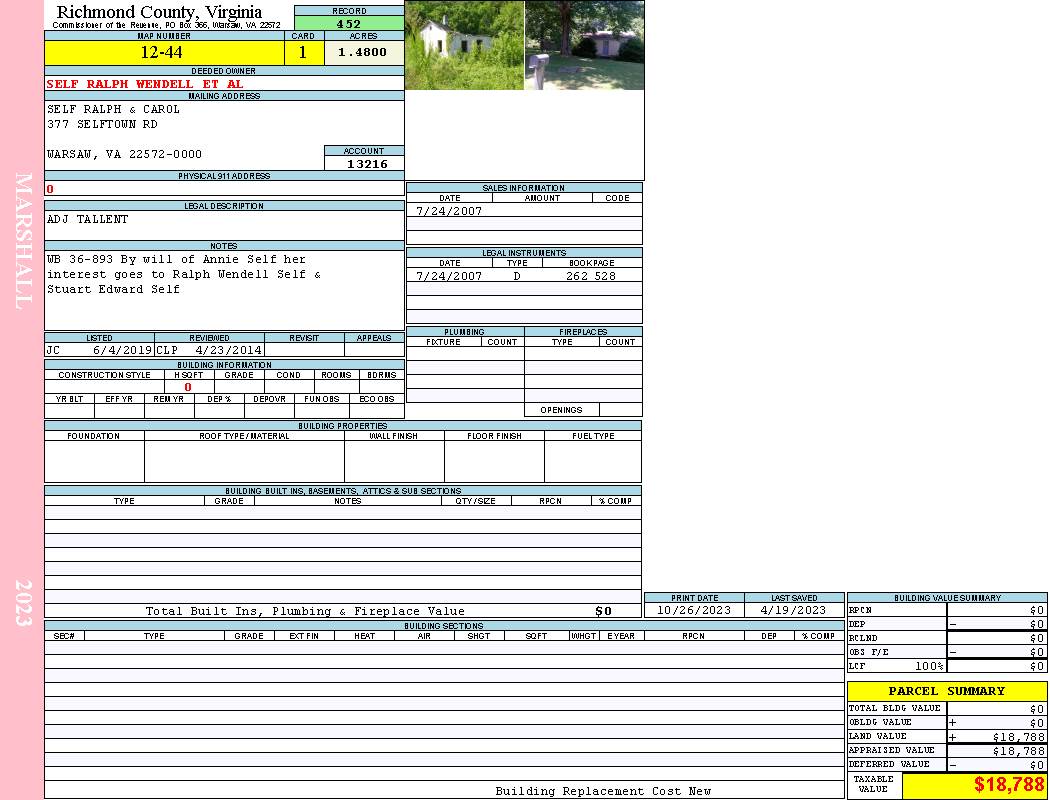Click the last saved date 4/19/2023

pos(794,610)
